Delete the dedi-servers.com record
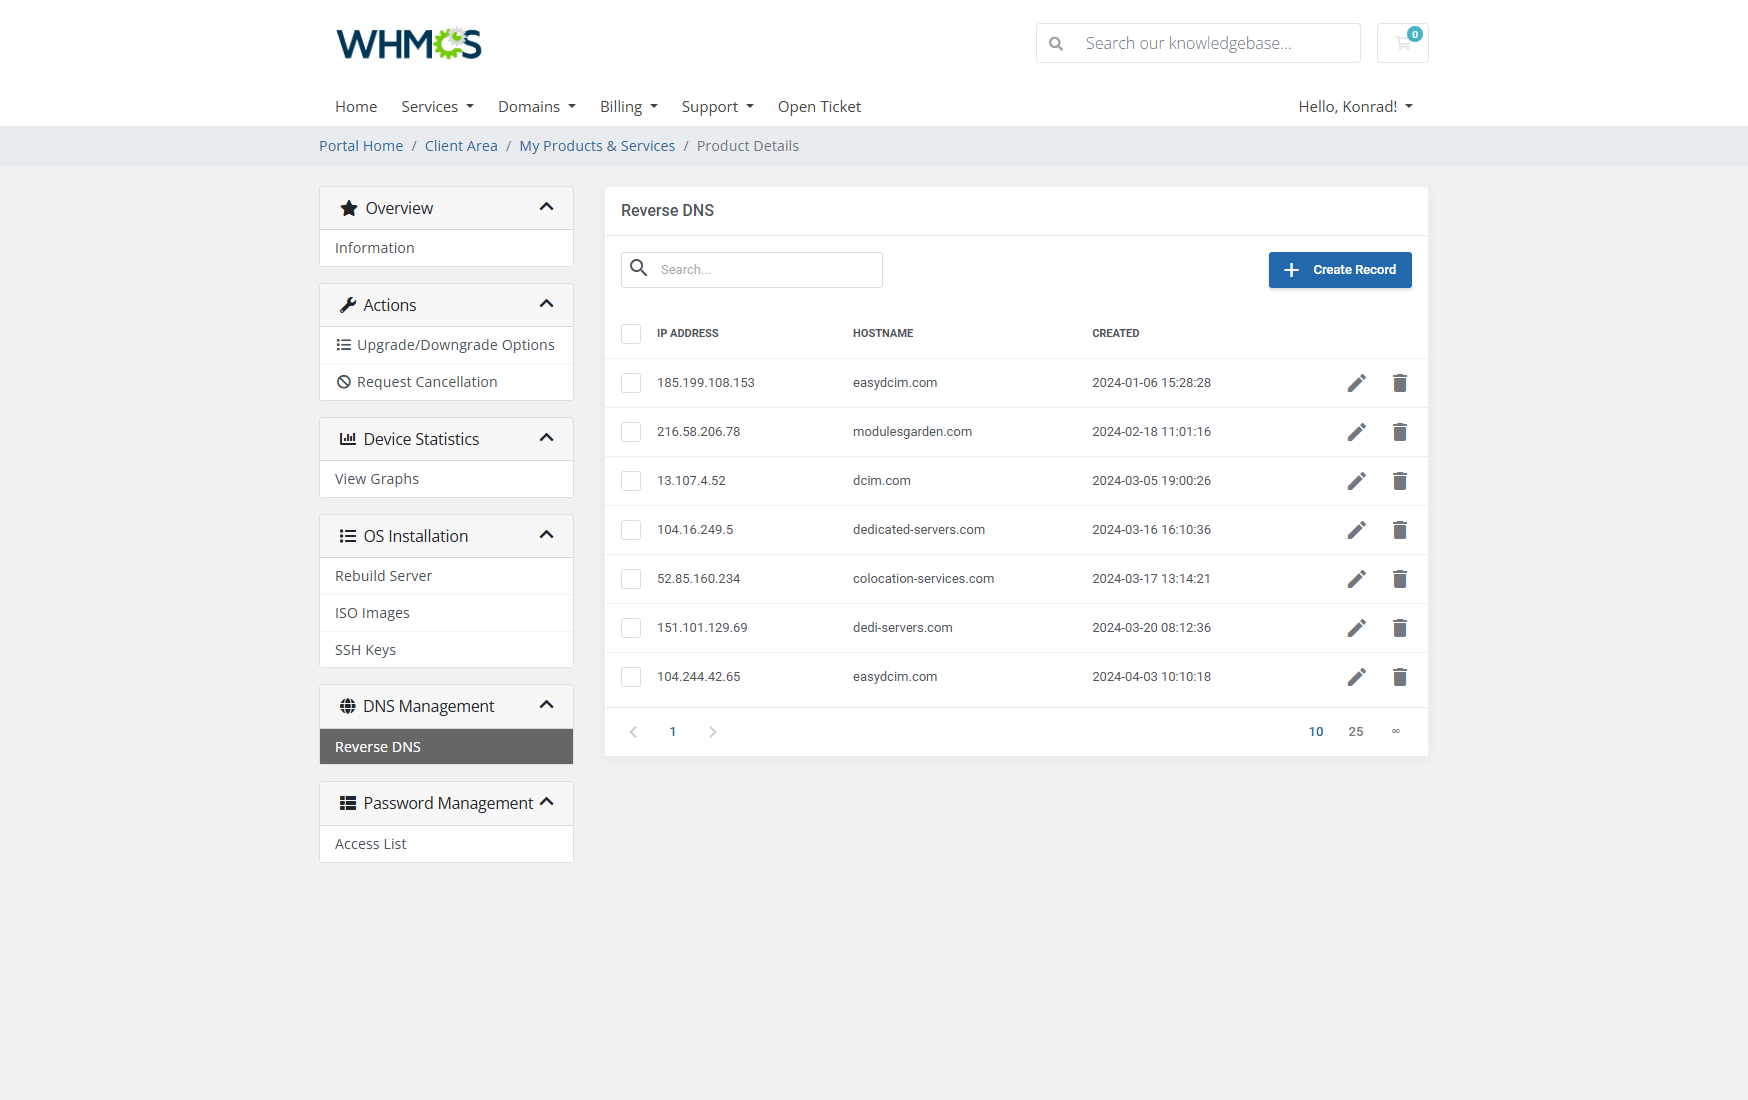The image size is (1748, 1100). coord(1399,628)
